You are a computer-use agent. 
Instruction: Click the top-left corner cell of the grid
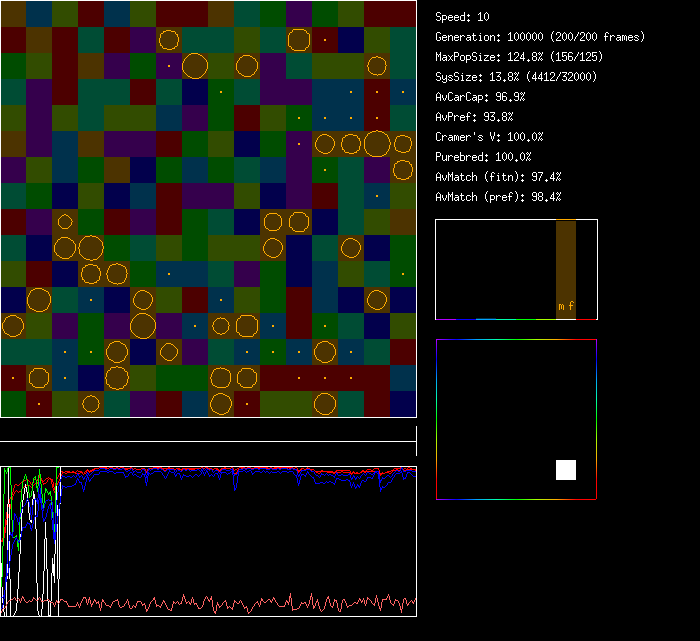13,13
